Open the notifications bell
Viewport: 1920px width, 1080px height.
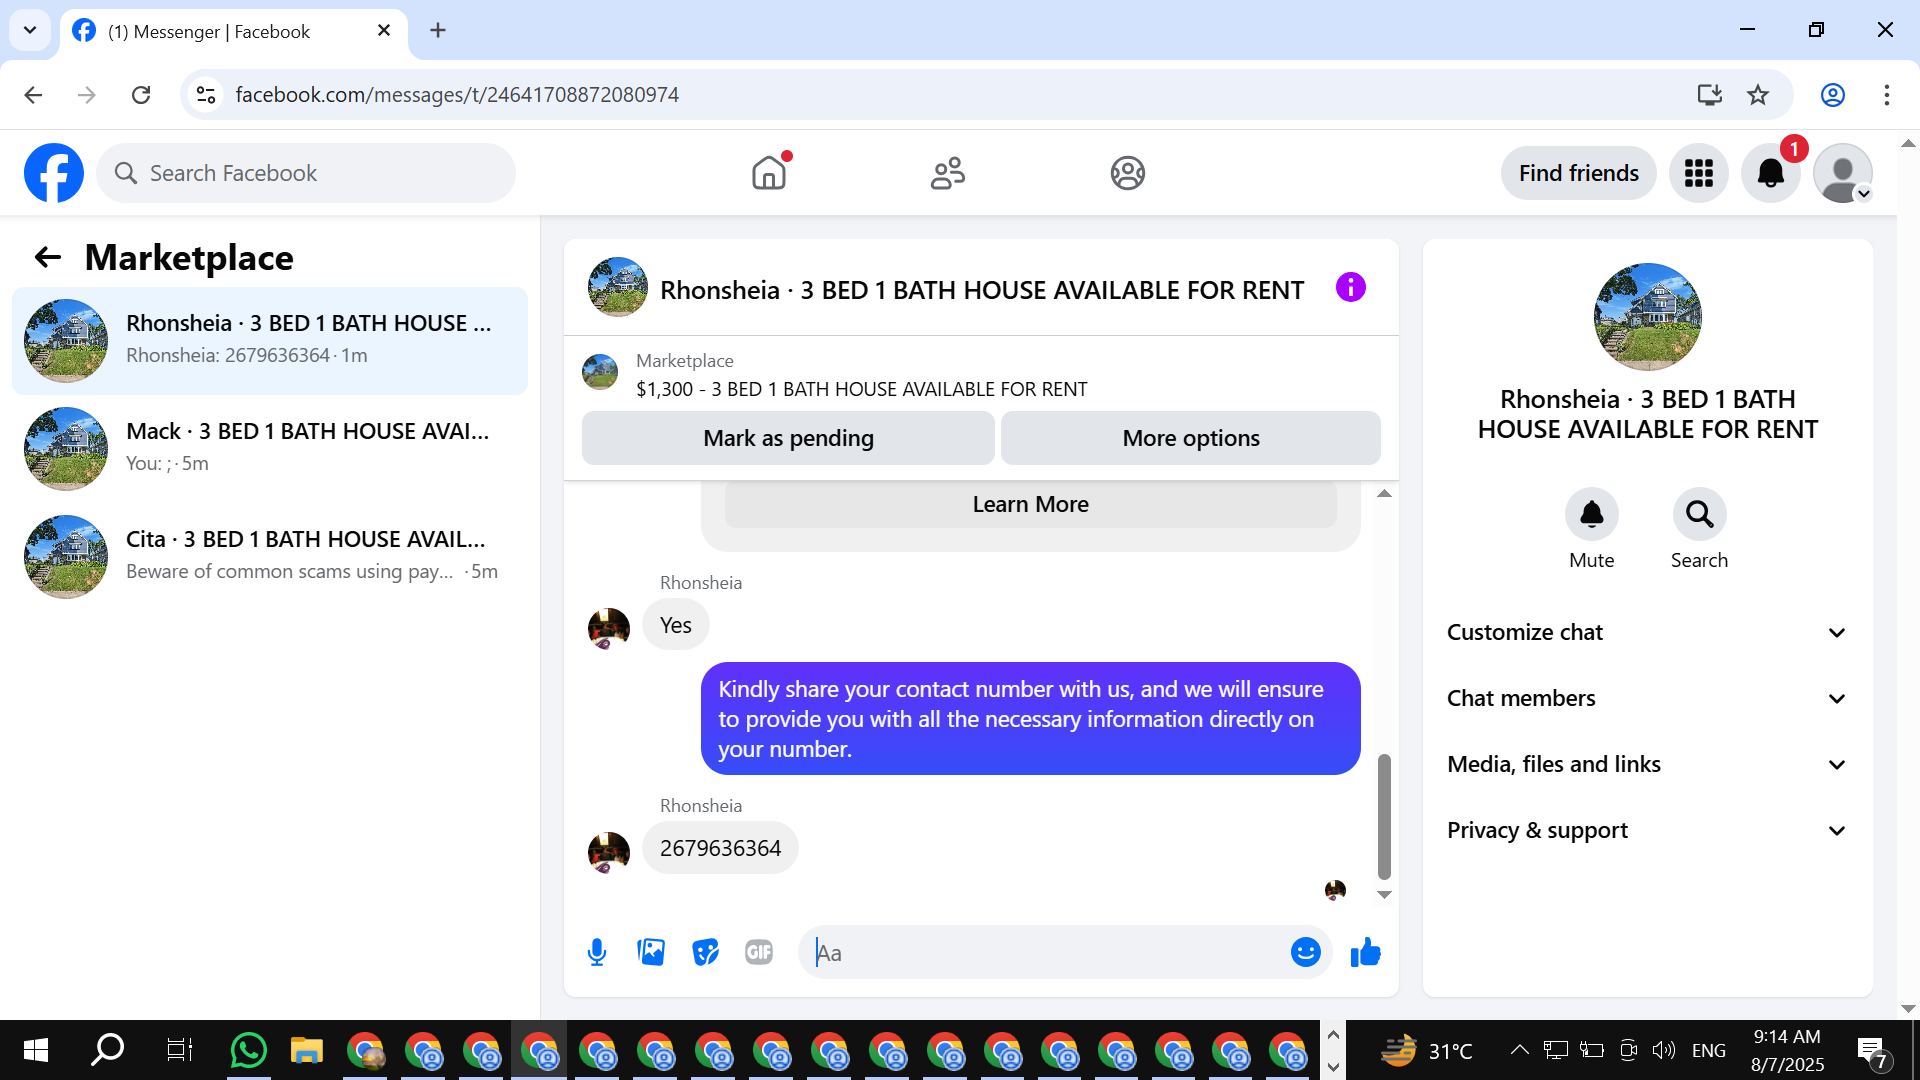tap(1770, 173)
